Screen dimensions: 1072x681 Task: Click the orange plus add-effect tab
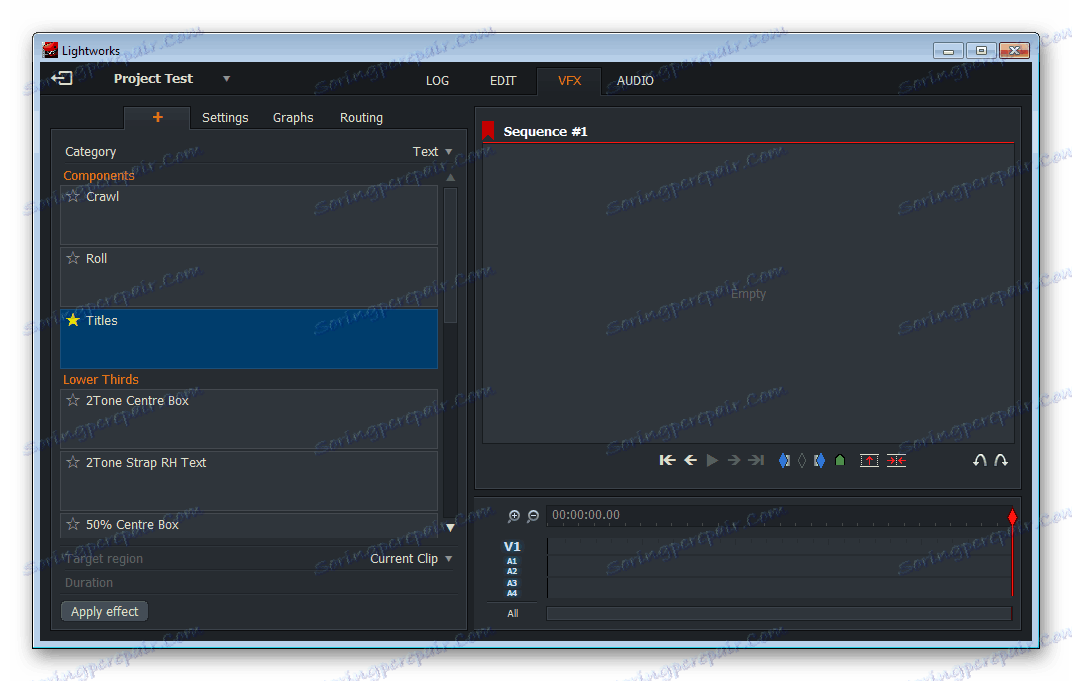pos(157,117)
